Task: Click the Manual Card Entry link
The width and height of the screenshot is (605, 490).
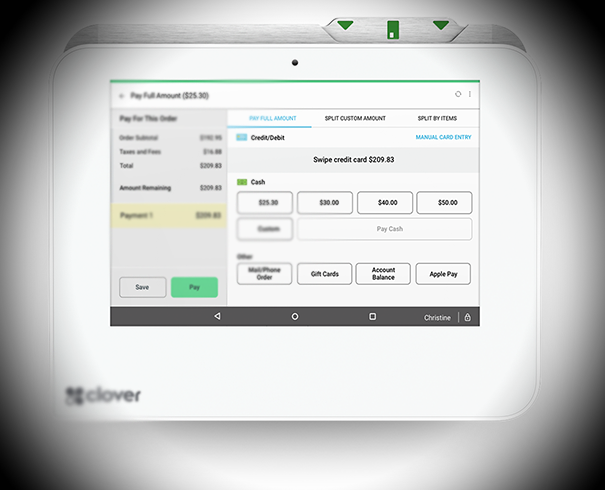Action: (x=443, y=137)
